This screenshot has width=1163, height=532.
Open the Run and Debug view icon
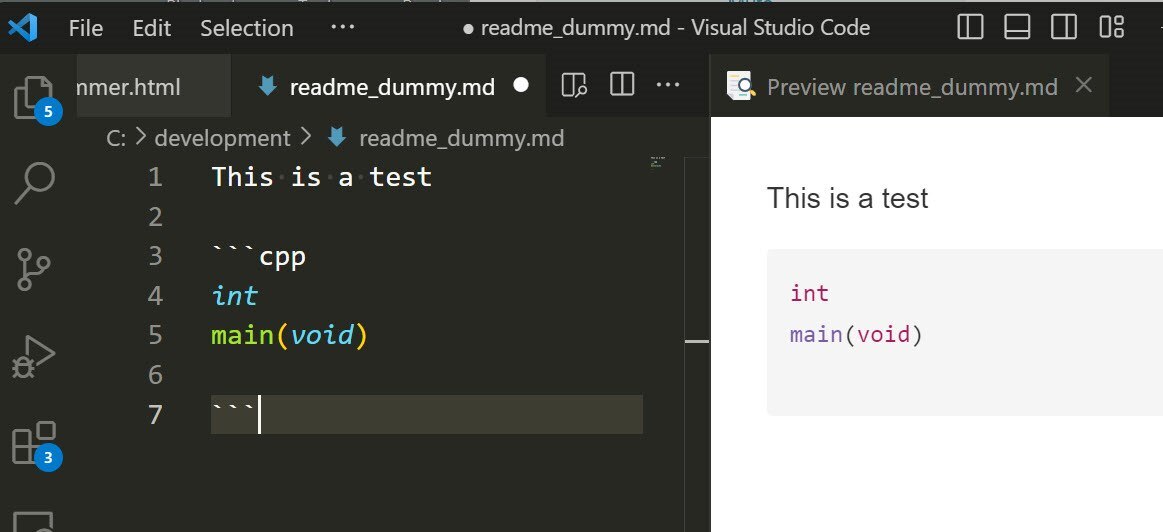point(34,358)
